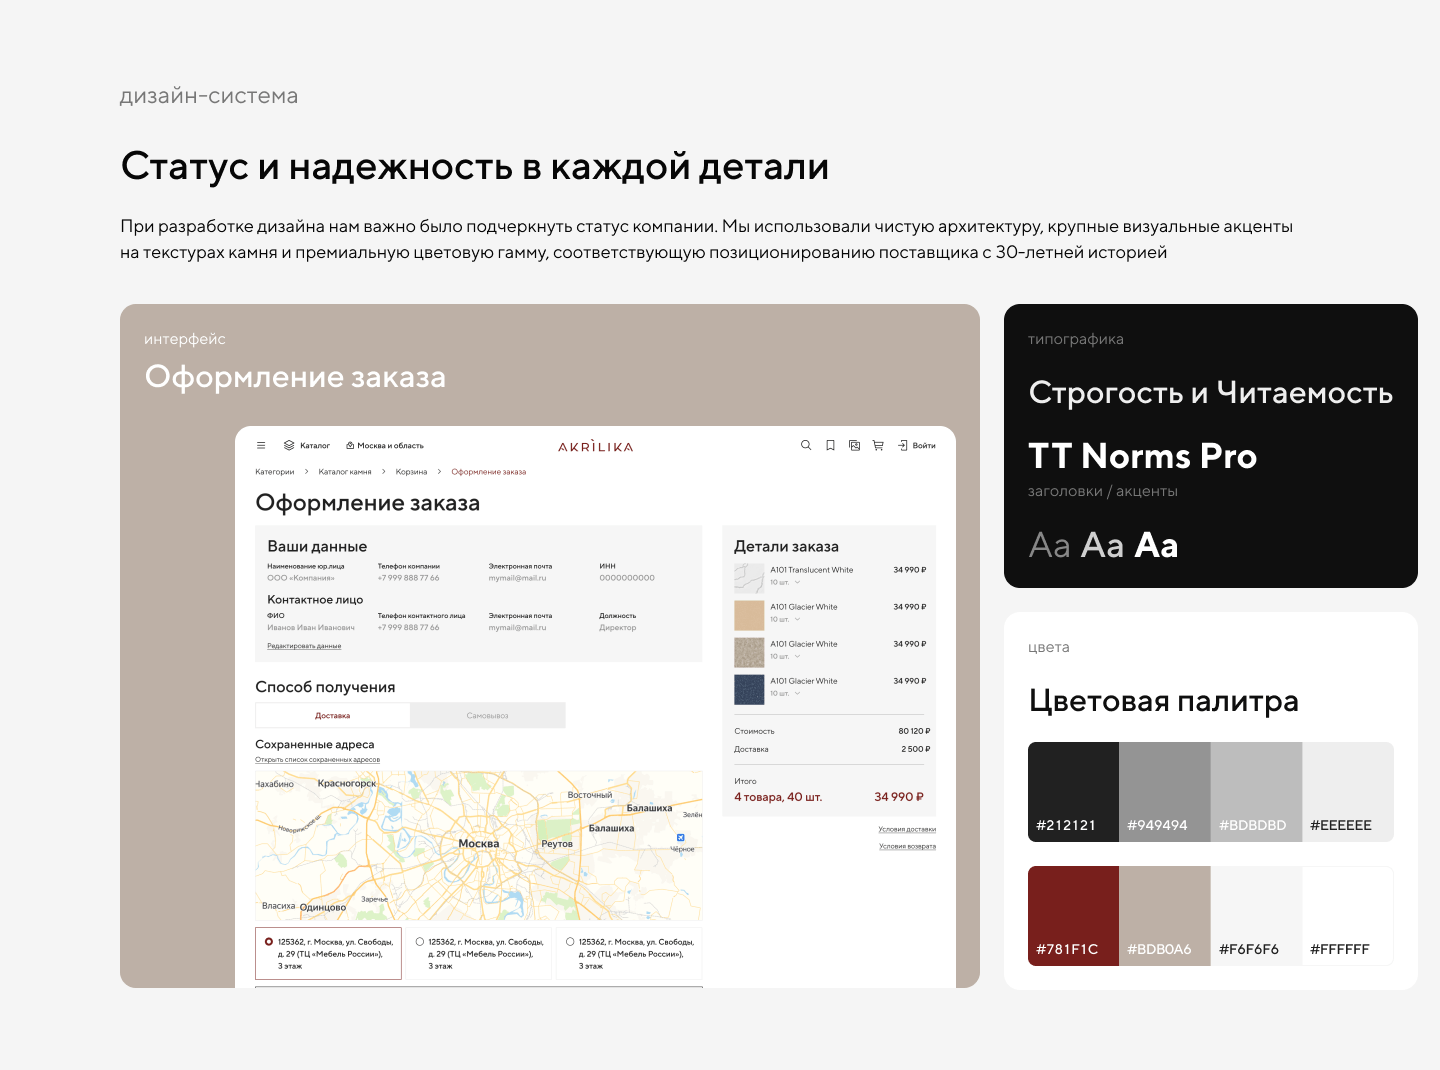Click the product name A101 Translucent White
Viewport: 1440px width, 1070px height.
click(x=812, y=570)
